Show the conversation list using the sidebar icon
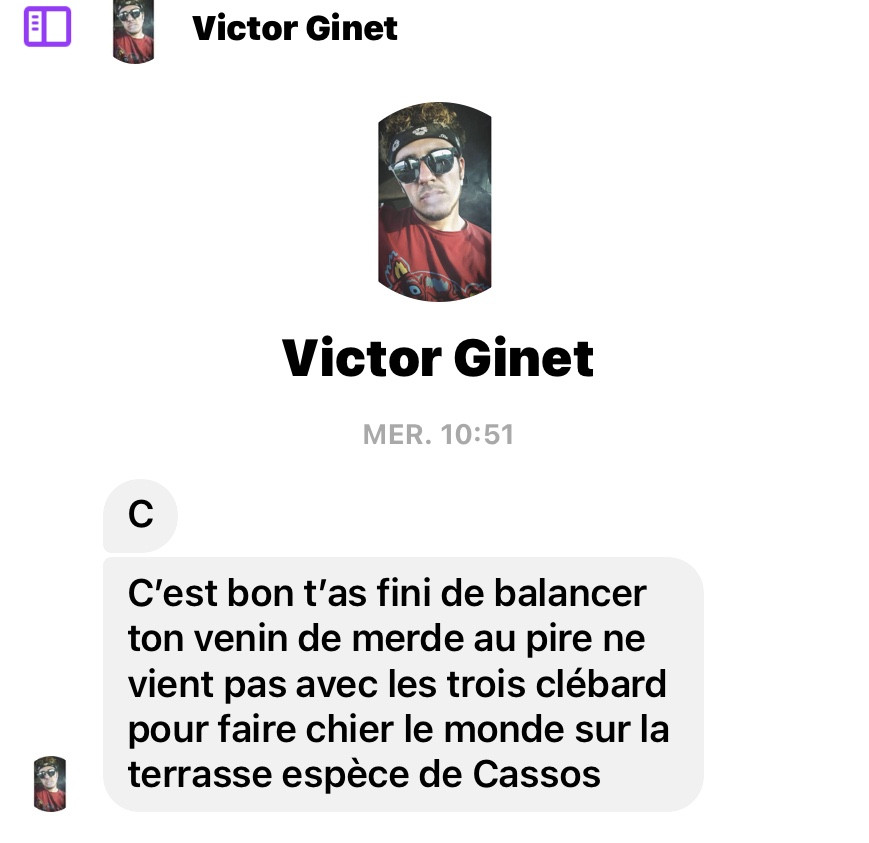The height and width of the screenshot is (843, 869). [48, 26]
